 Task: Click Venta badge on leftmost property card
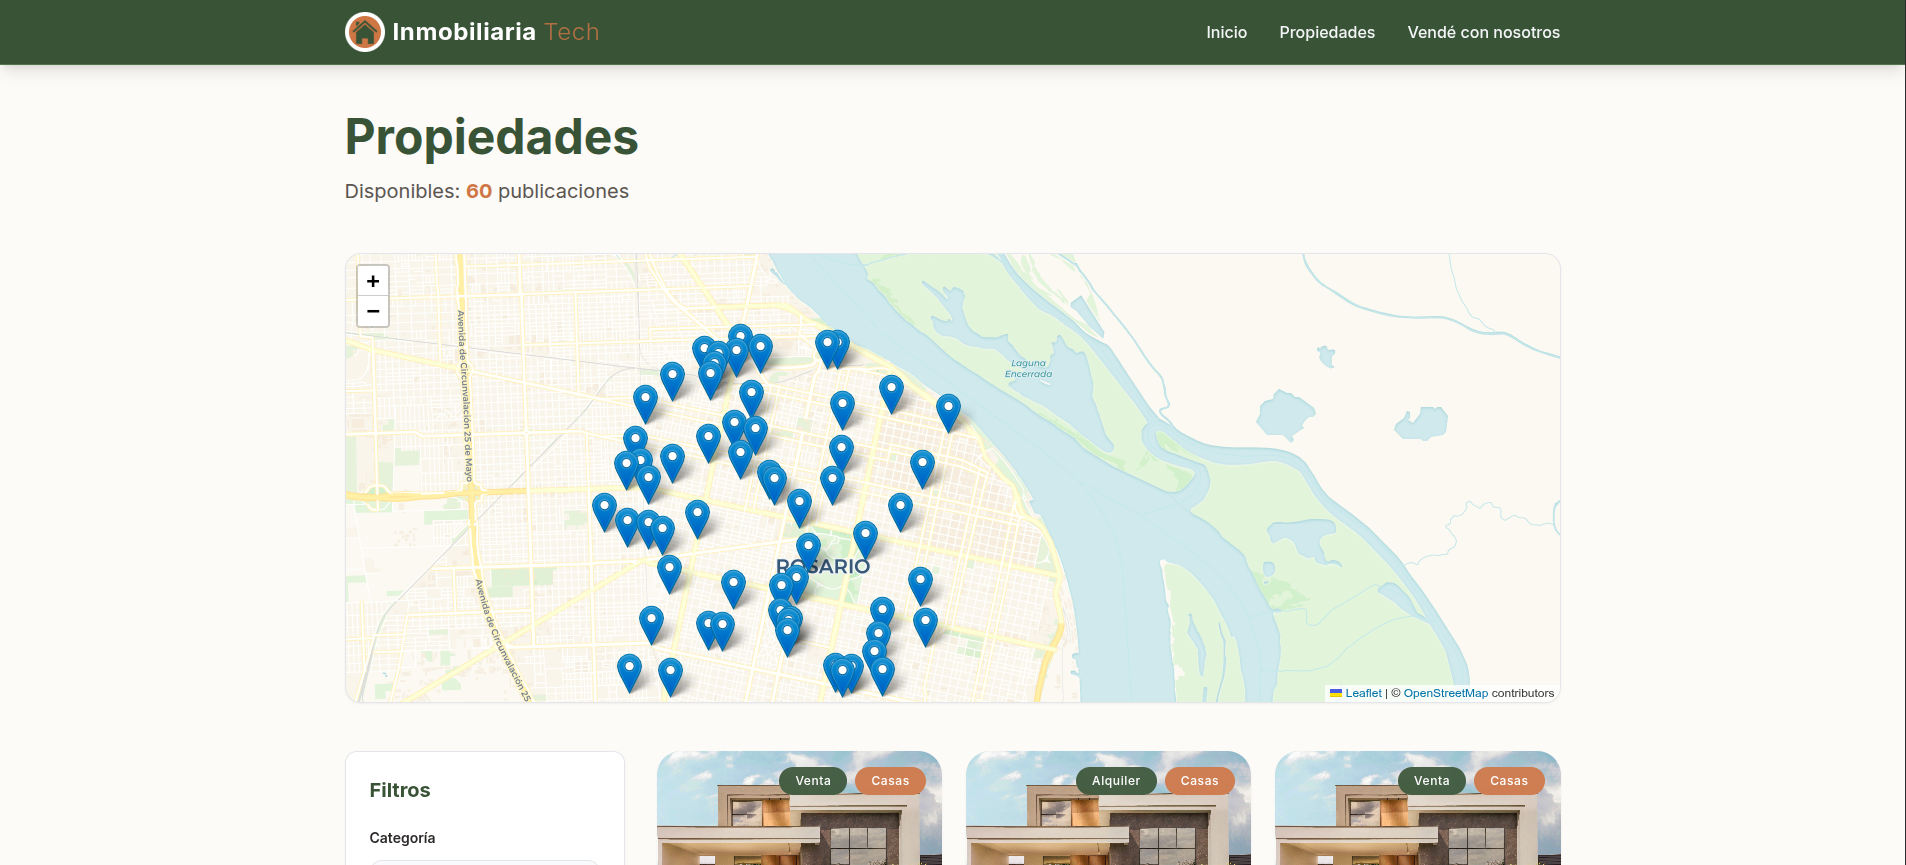[813, 781]
